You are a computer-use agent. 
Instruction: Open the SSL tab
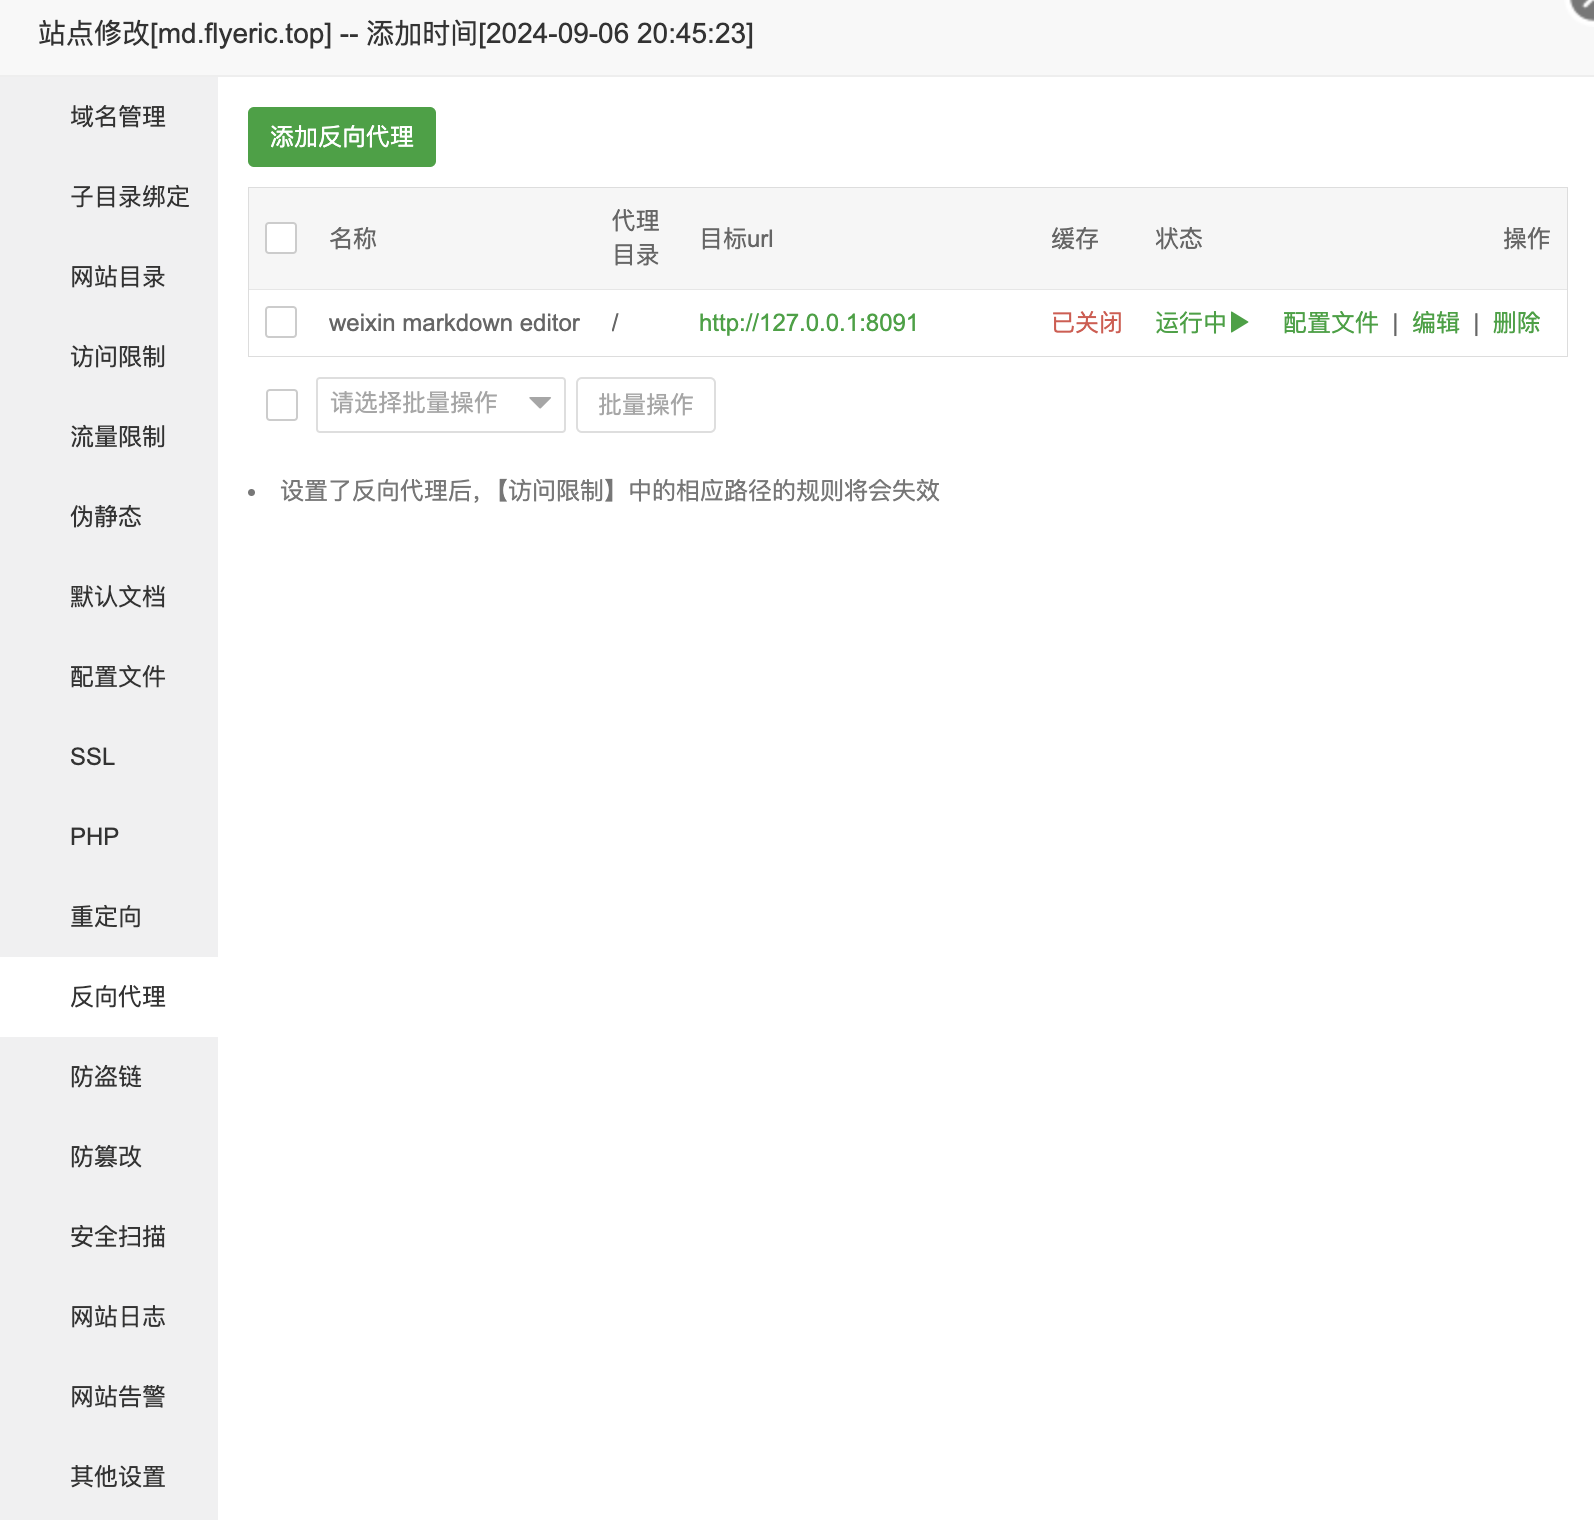click(109, 757)
